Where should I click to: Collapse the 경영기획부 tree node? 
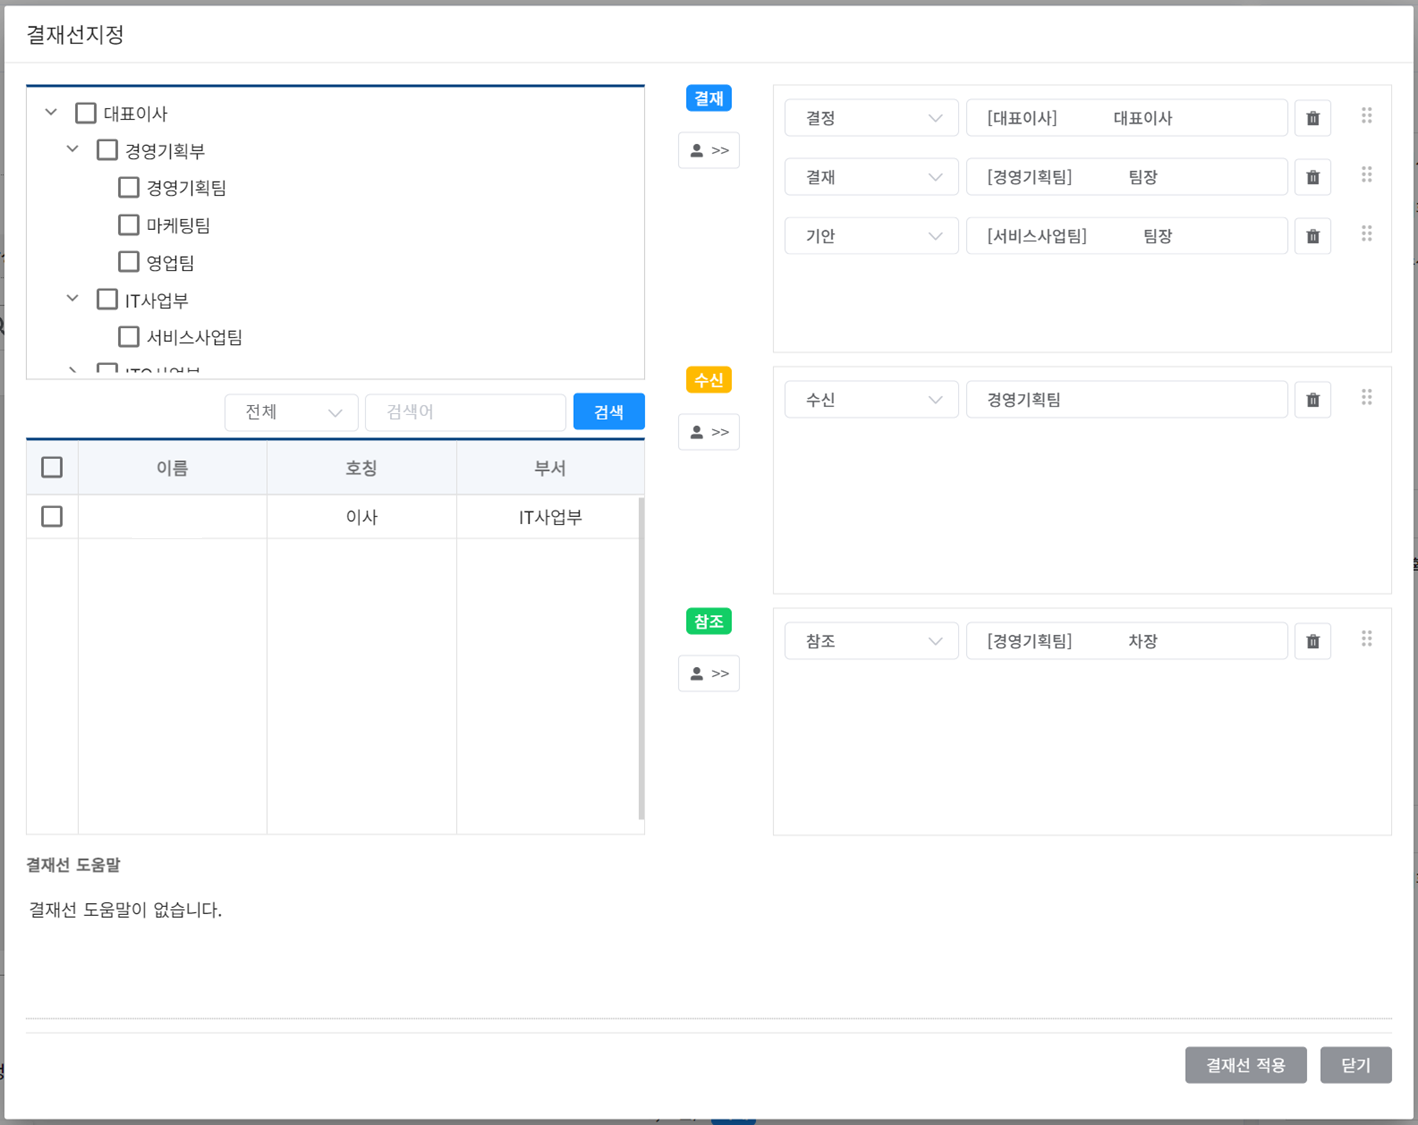click(73, 150)
